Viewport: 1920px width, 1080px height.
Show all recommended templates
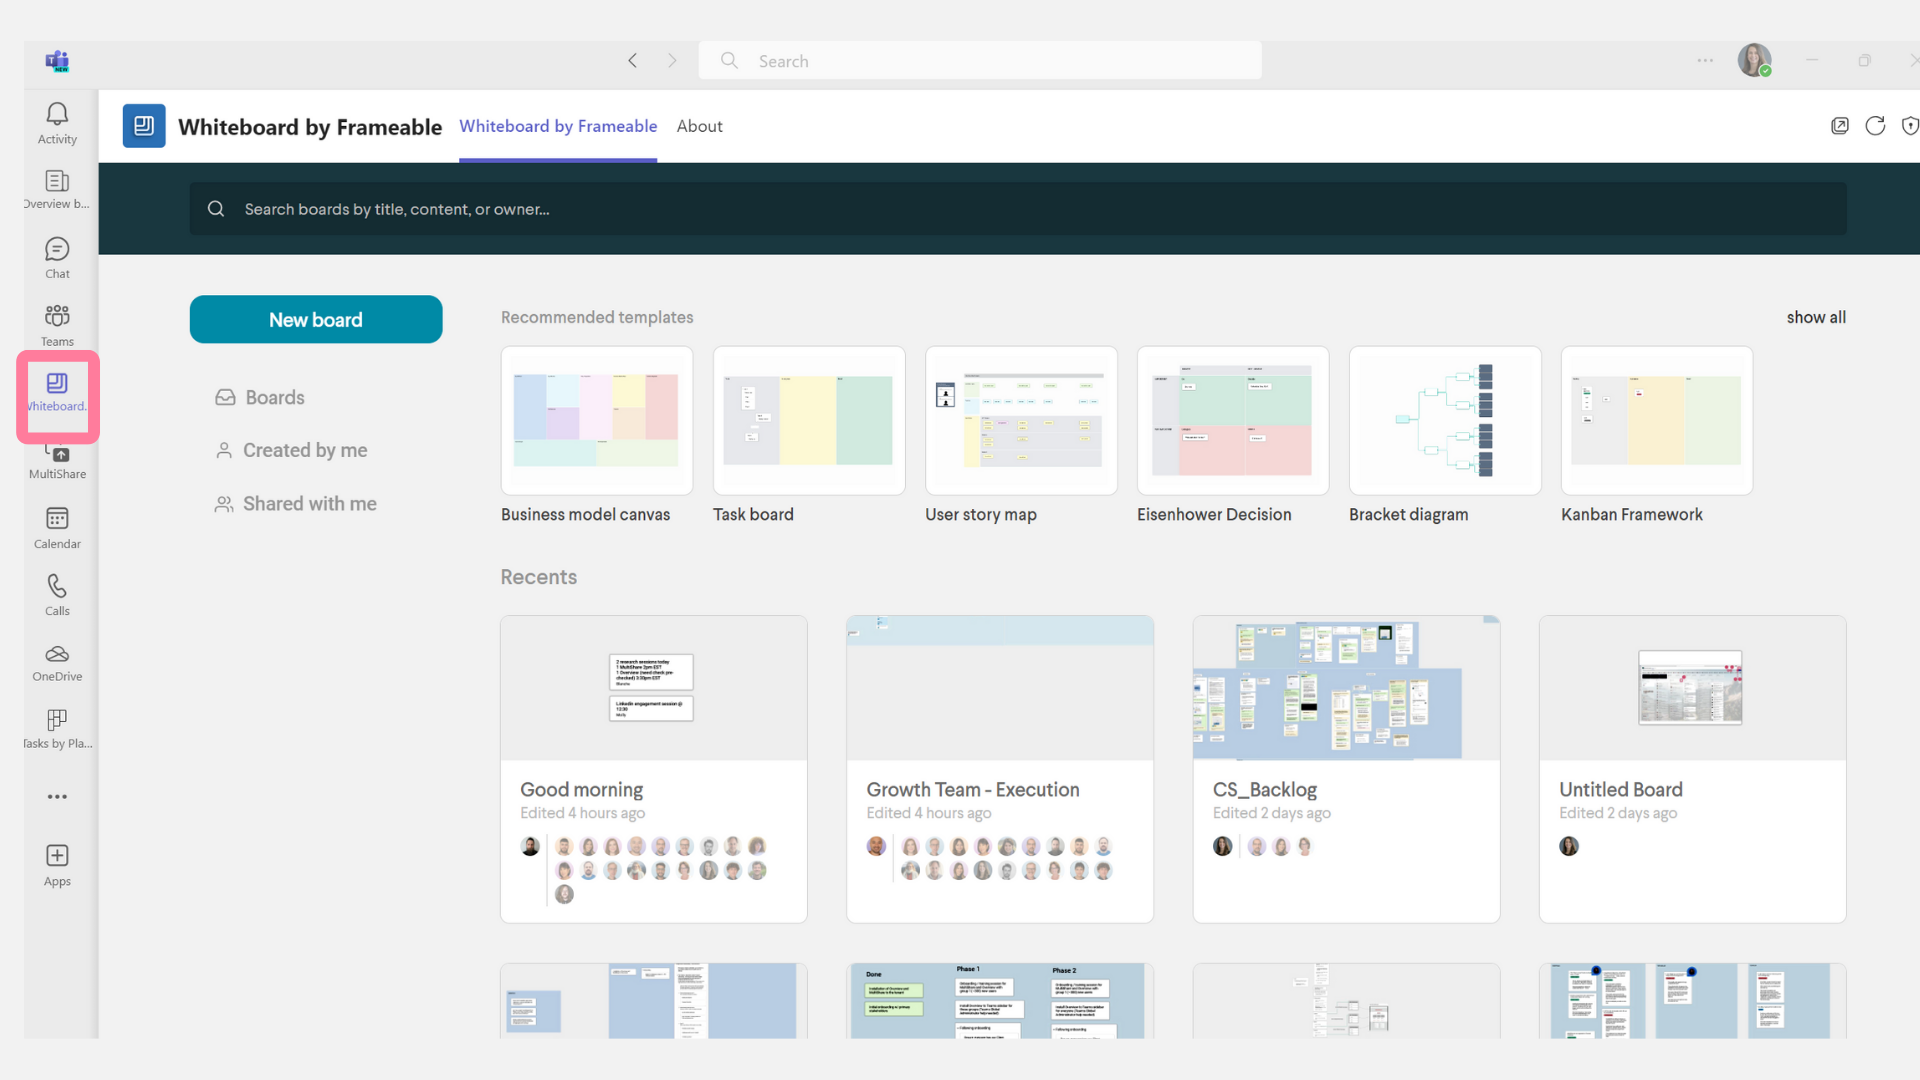tap(1816, 317)
